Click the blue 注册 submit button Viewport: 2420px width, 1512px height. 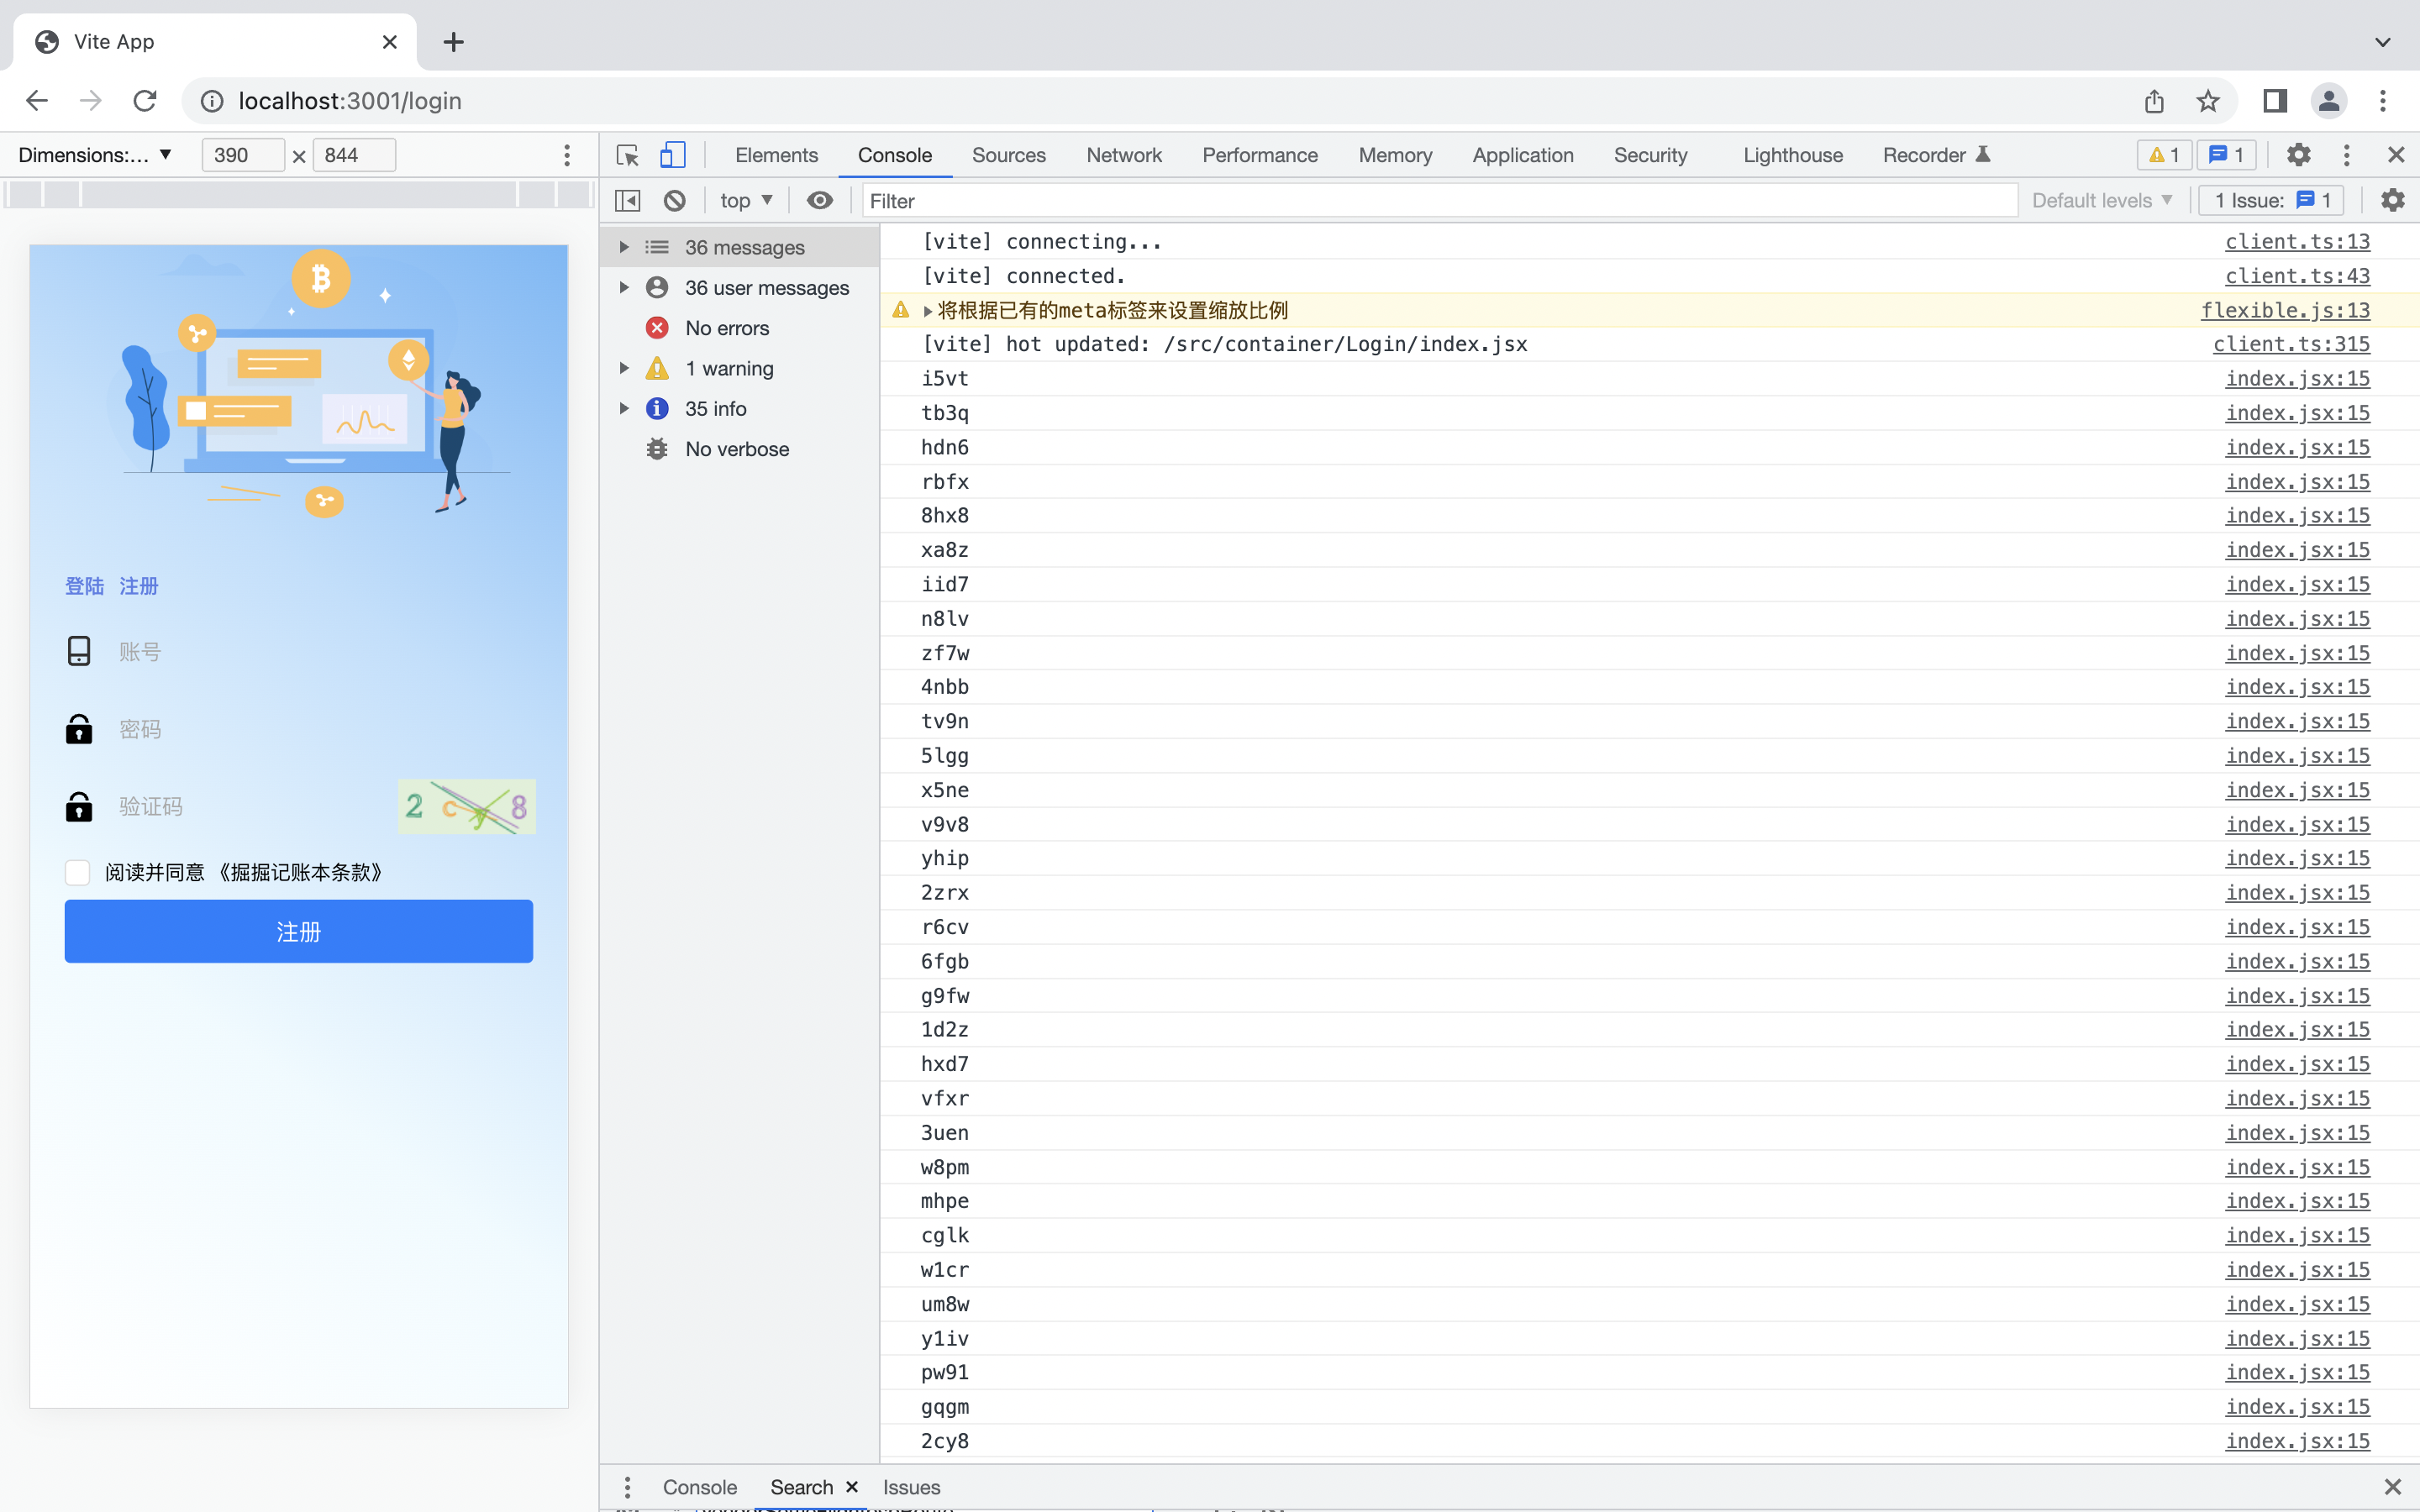pyautogui.click(x=299, y=931)
